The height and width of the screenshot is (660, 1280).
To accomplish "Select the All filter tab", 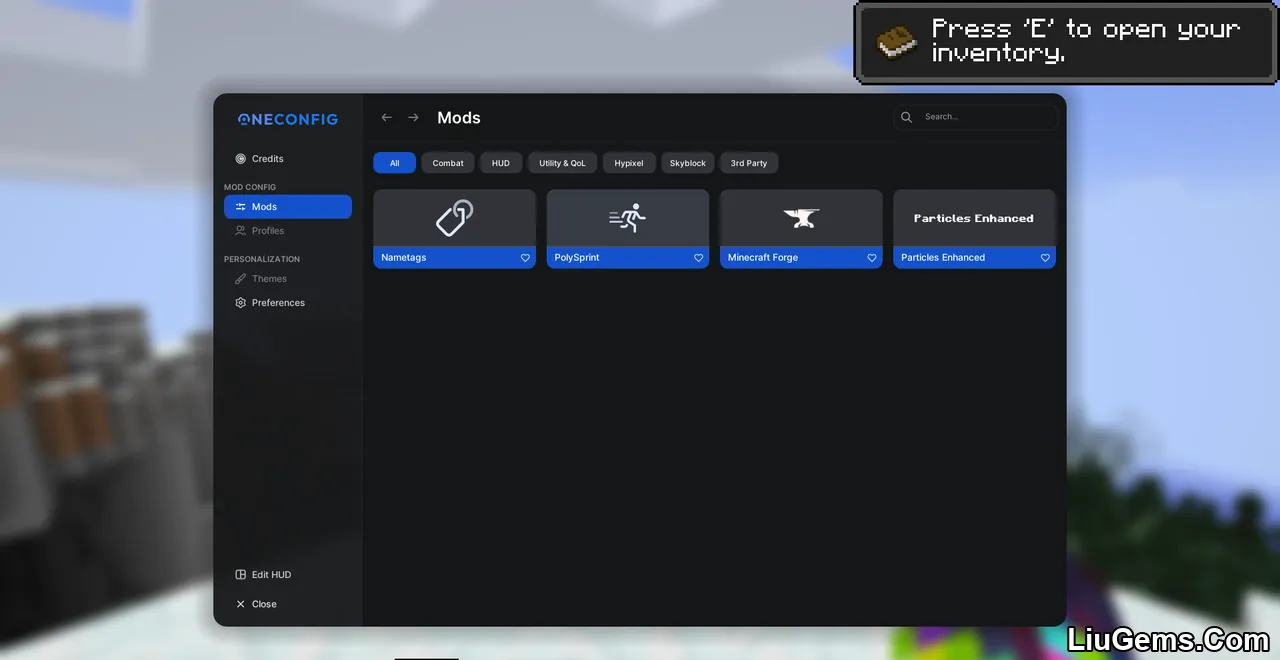I will click(394, 163).
